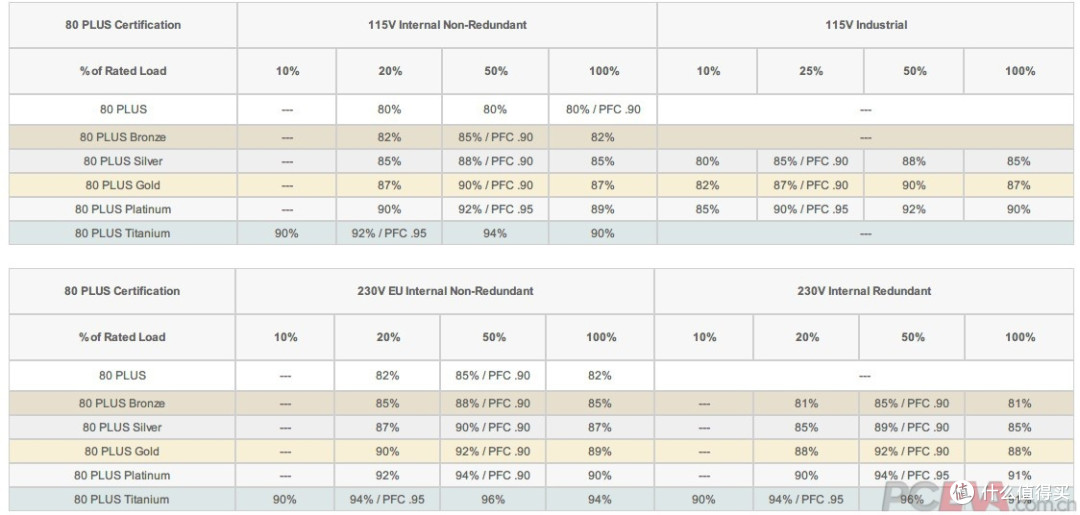Click the 115V Internal Non-Redundant header

point(447,25)
